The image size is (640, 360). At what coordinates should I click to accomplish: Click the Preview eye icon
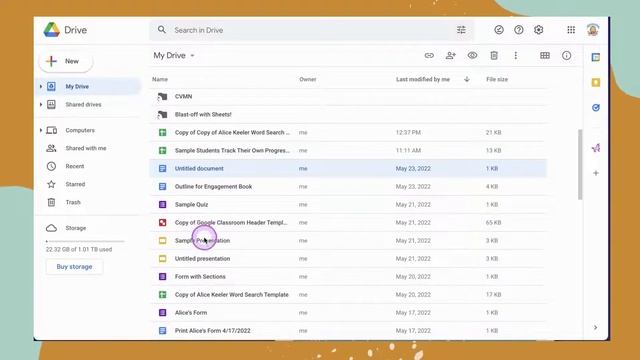(472, 56)
